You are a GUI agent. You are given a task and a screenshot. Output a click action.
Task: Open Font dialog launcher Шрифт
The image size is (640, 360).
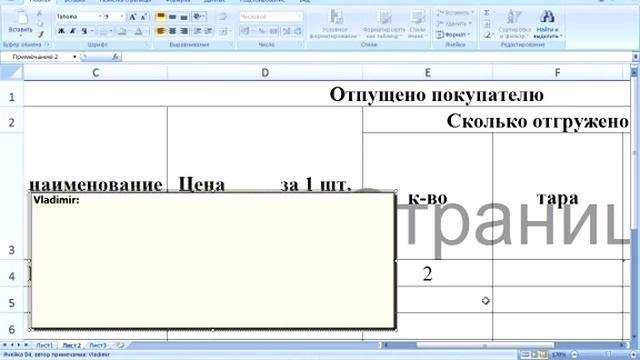tap(147, 44)
